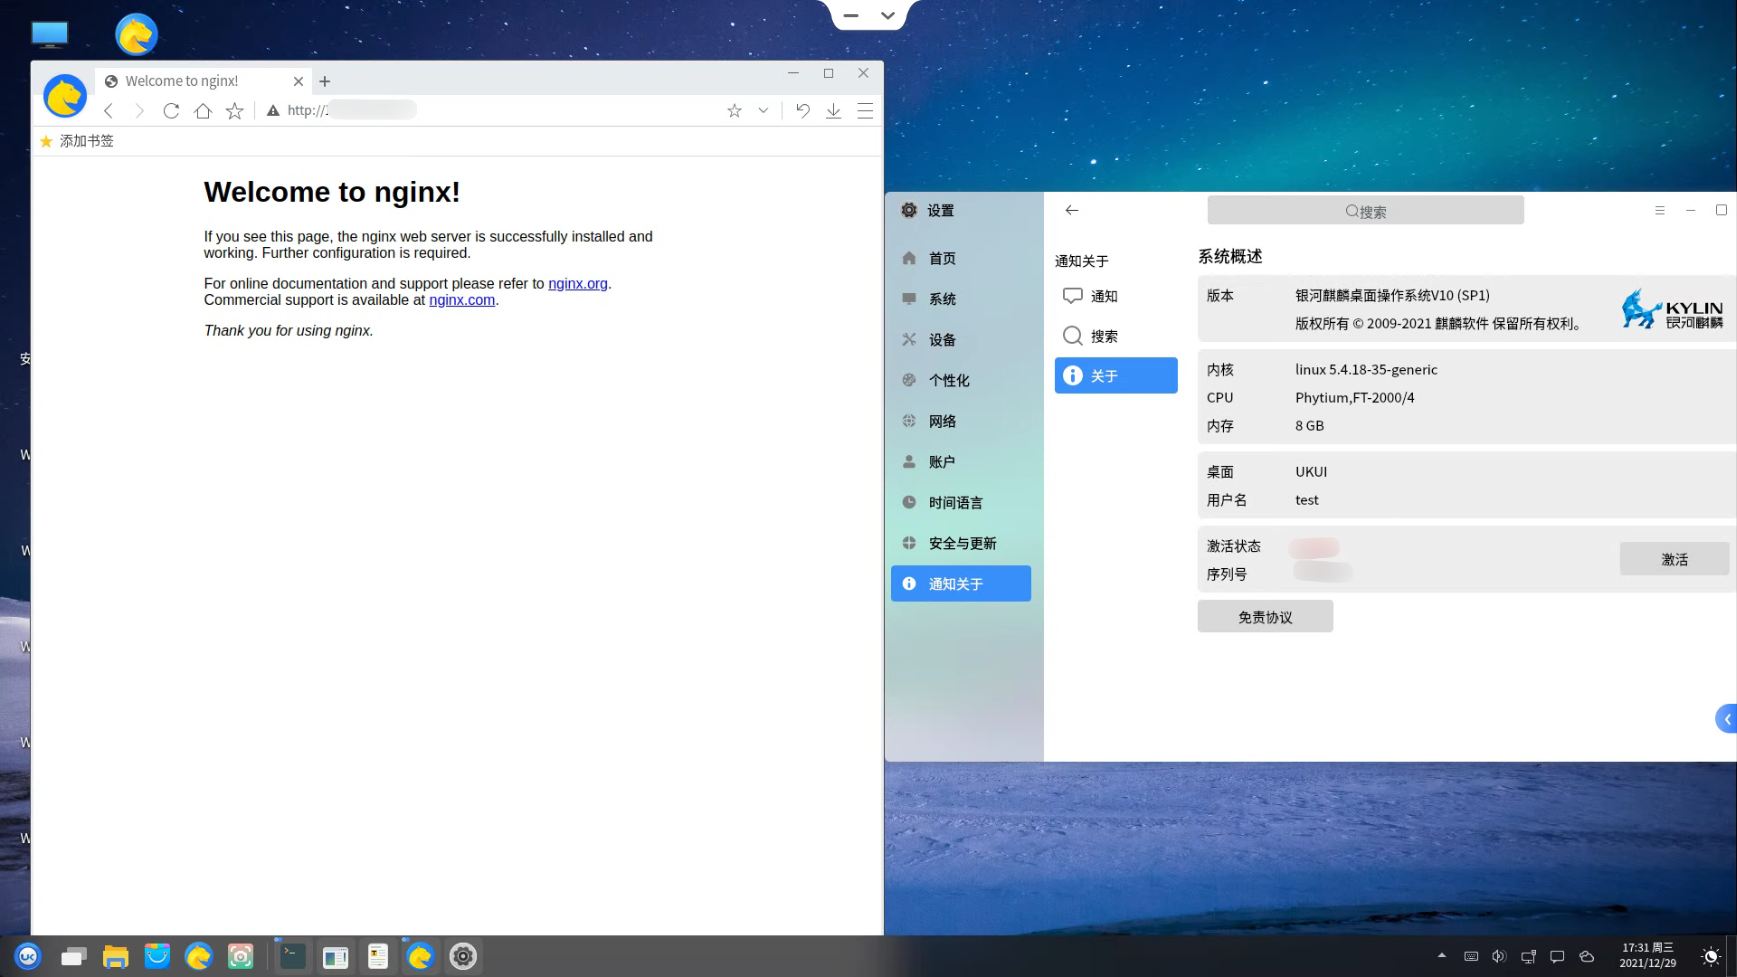Open the task view in taskbar
Viewport: 1737px width, 977px height.
73,957
